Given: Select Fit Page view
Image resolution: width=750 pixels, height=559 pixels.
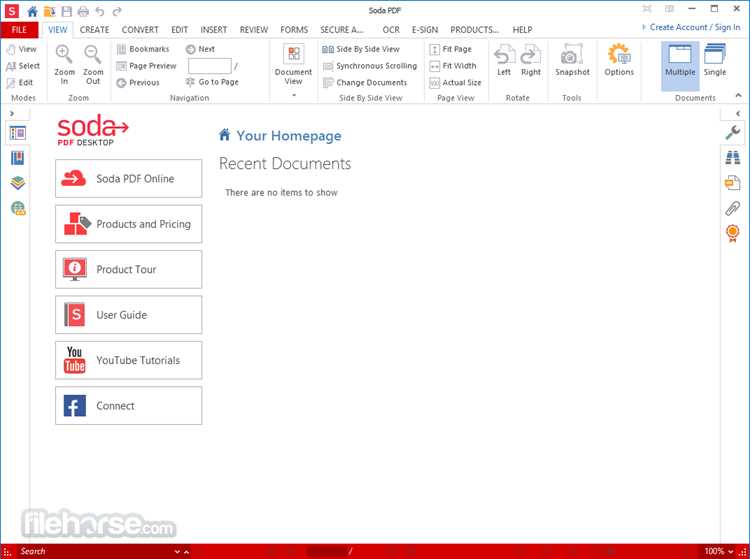Looking at the screenshot, I should tap(450, 49).
